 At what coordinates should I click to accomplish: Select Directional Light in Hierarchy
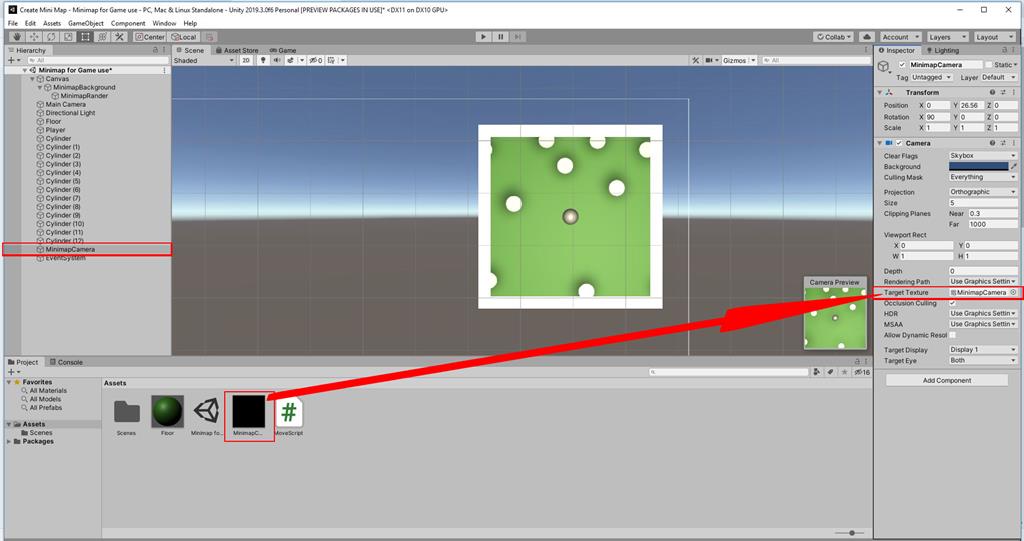[x=70, y=112]
